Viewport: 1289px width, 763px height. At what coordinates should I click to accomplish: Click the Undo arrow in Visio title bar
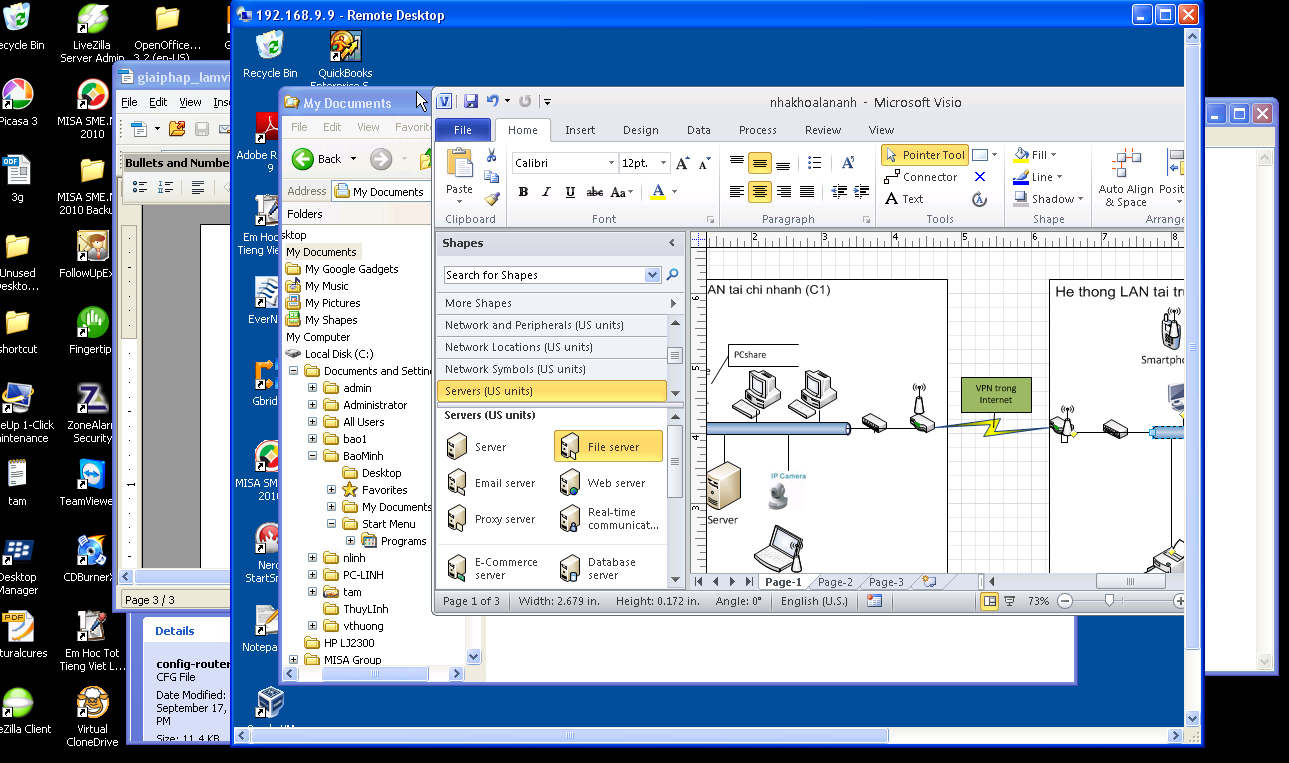[x=492, y=101]
